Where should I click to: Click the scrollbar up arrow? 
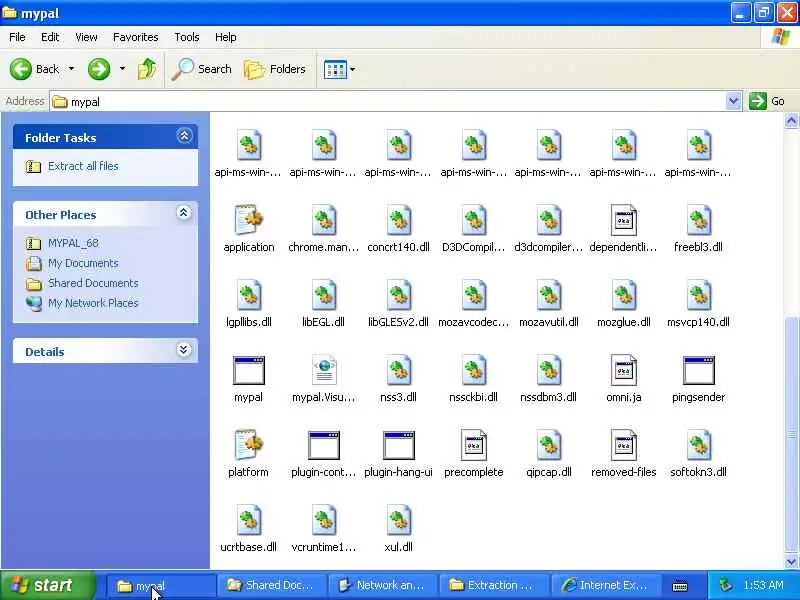point(791,121)
